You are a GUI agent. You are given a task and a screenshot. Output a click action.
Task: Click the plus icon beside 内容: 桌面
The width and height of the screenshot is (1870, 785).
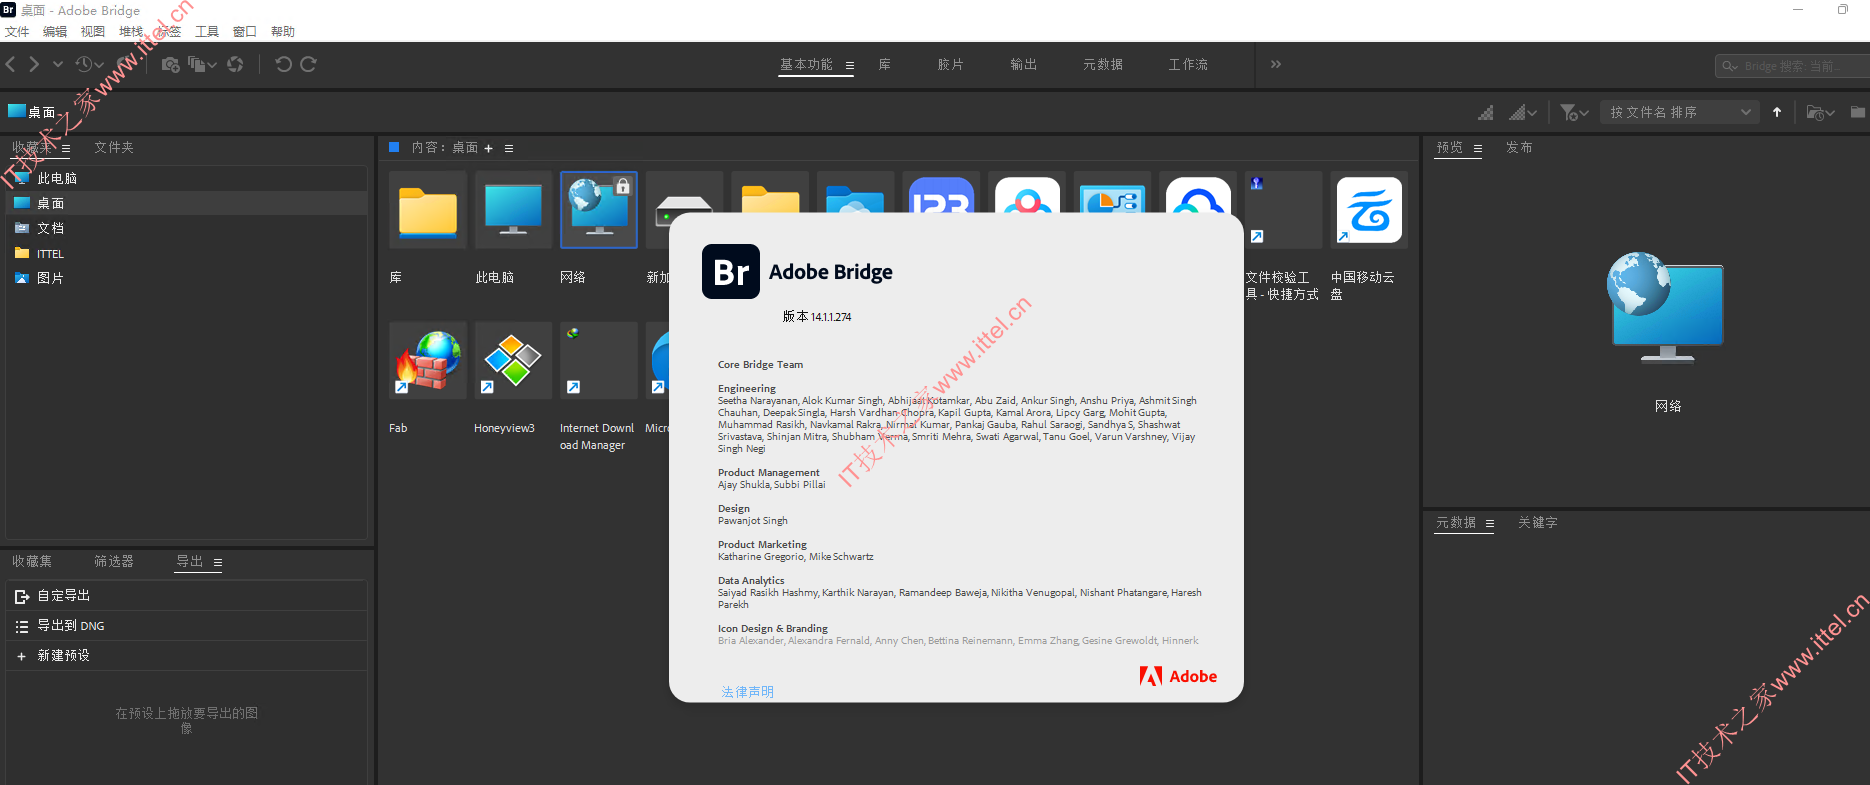(488, 148)
